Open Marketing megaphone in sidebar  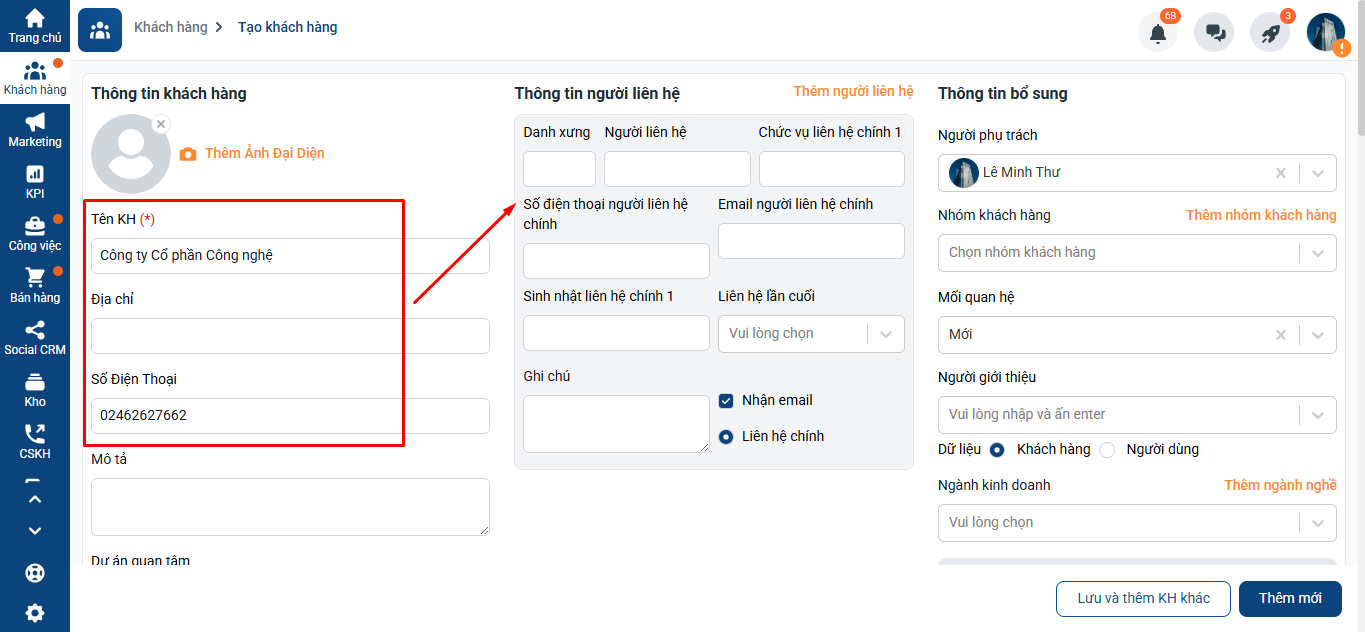35,130
